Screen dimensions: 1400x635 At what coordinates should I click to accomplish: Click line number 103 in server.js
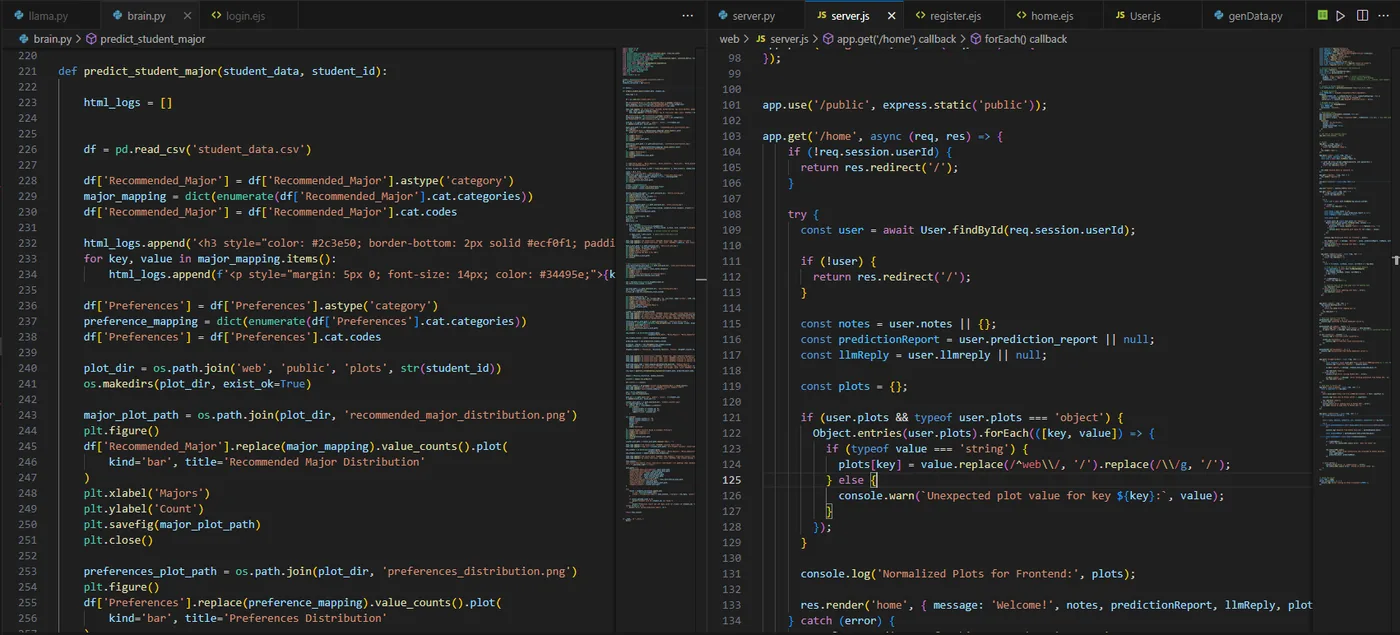pos(731,136)
